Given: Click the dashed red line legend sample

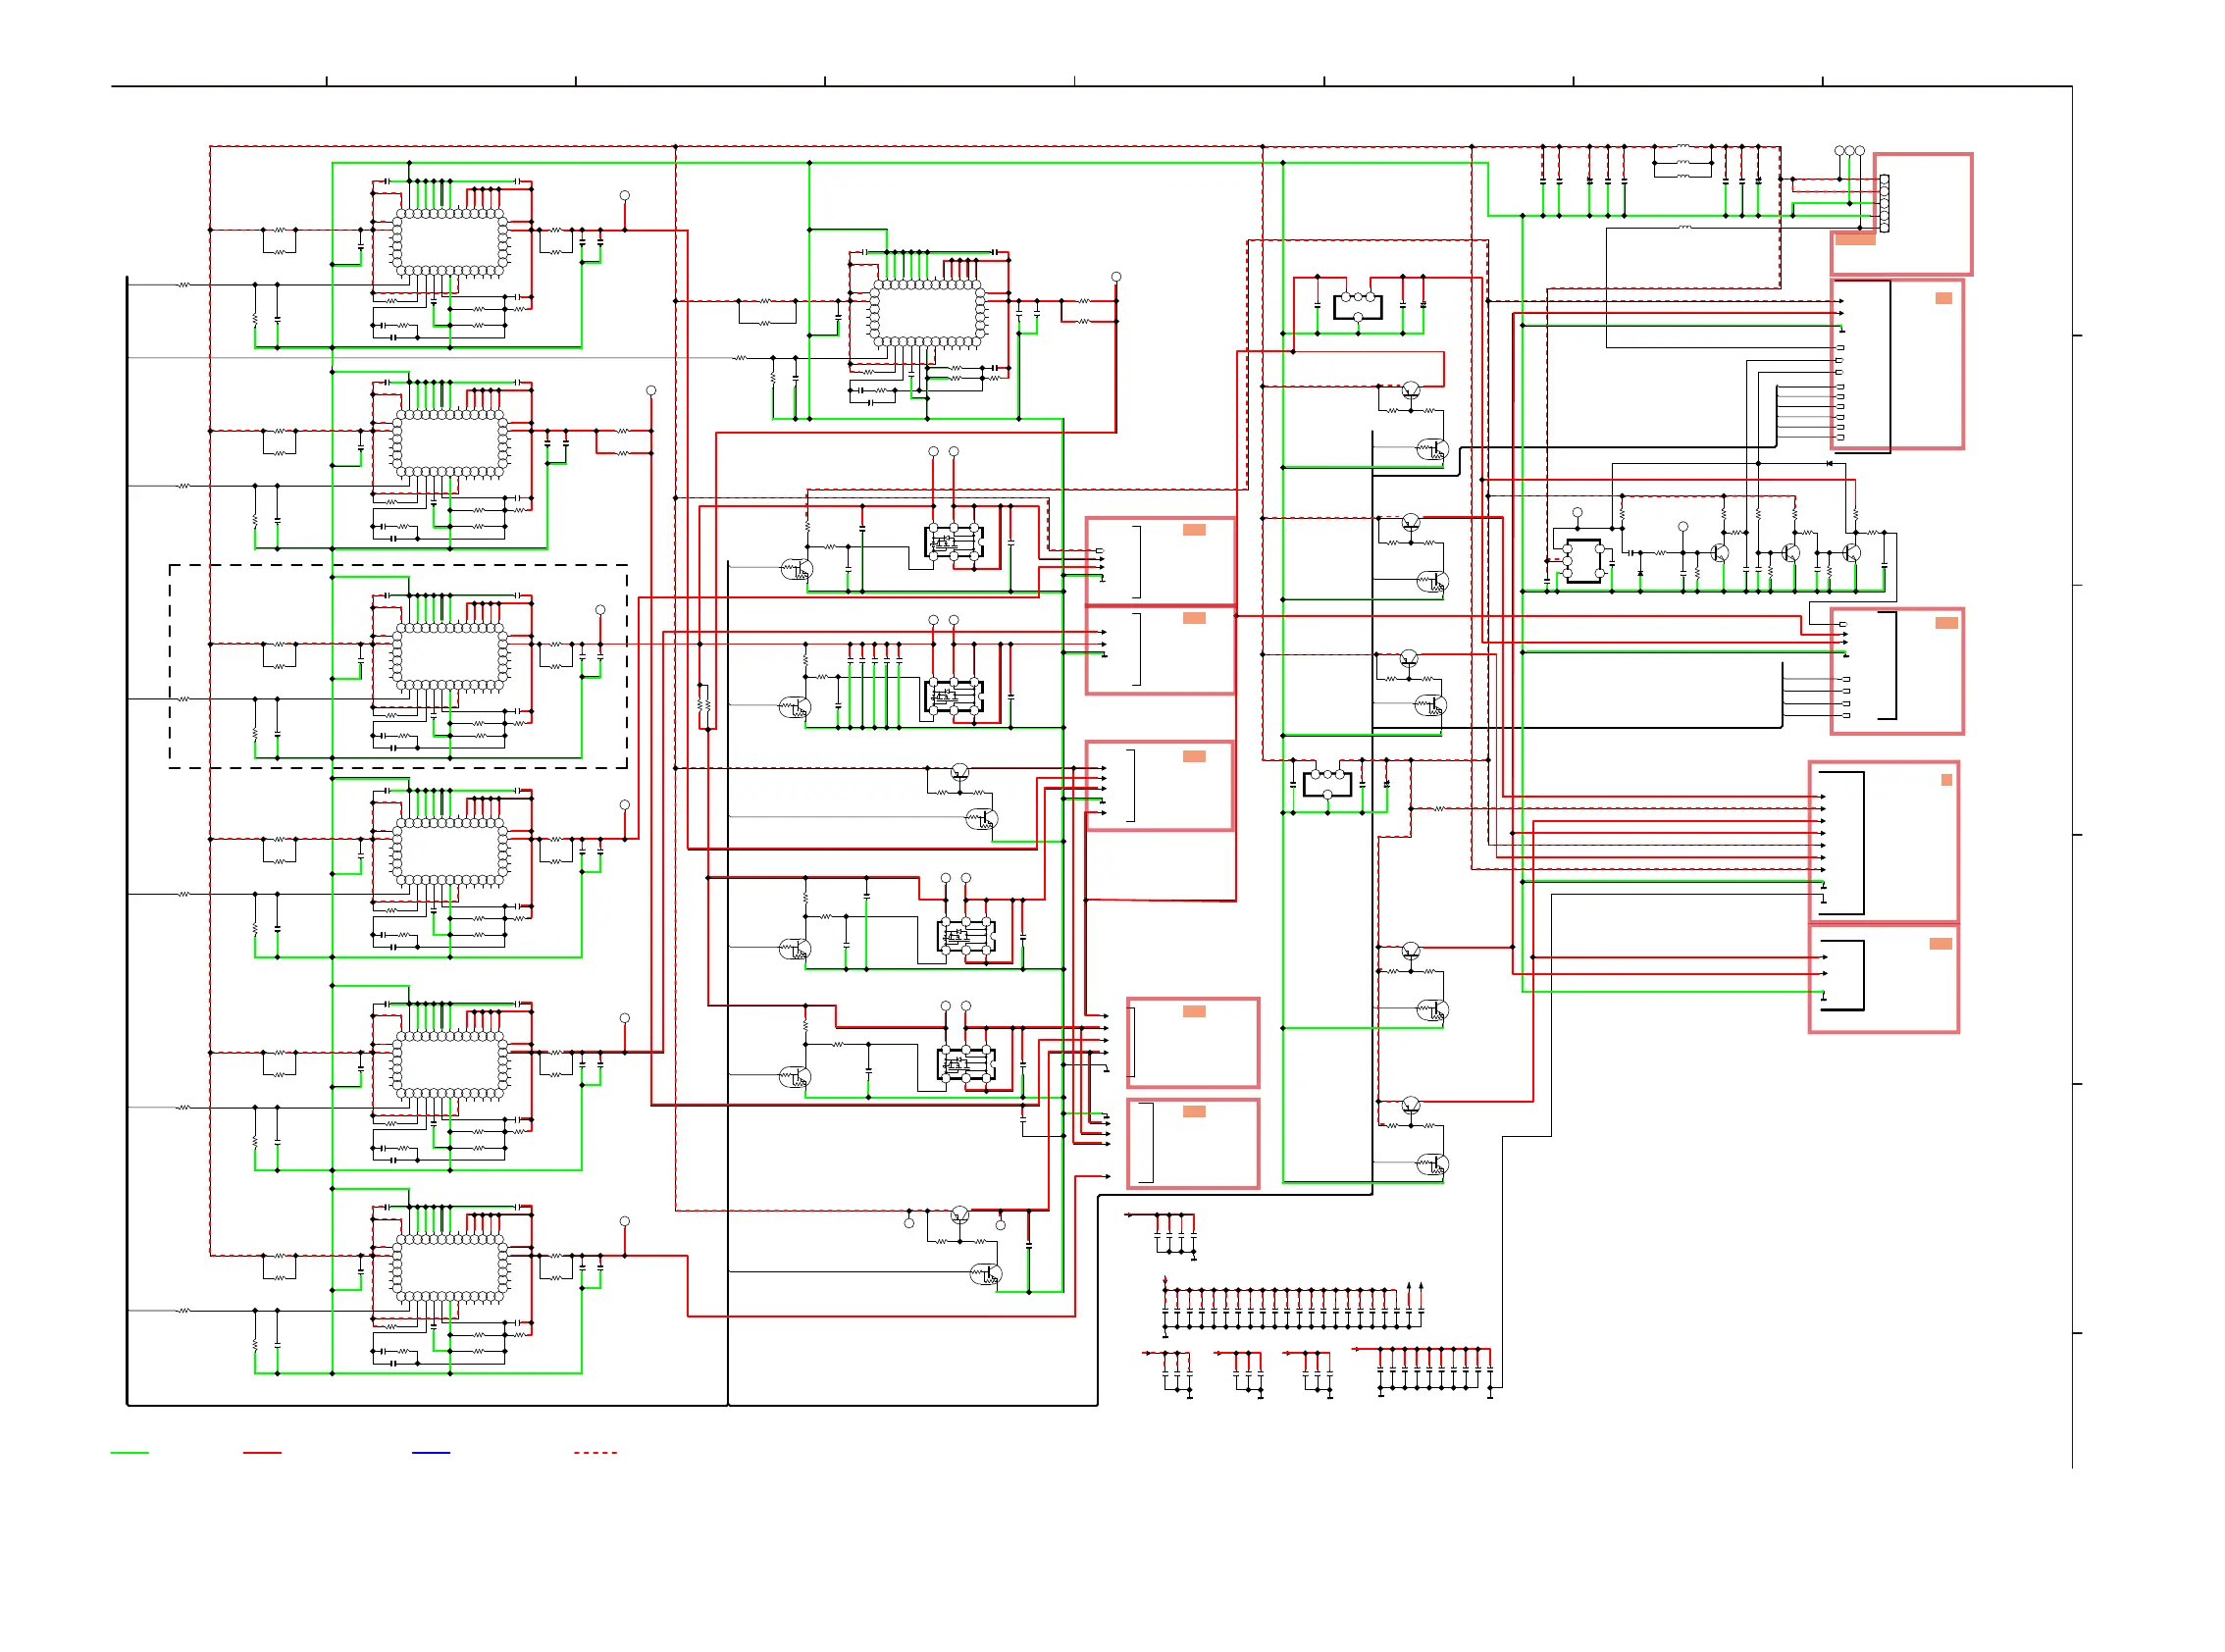Looking at the screenshot, I should pyautogui.click(x=595, y=1452).
